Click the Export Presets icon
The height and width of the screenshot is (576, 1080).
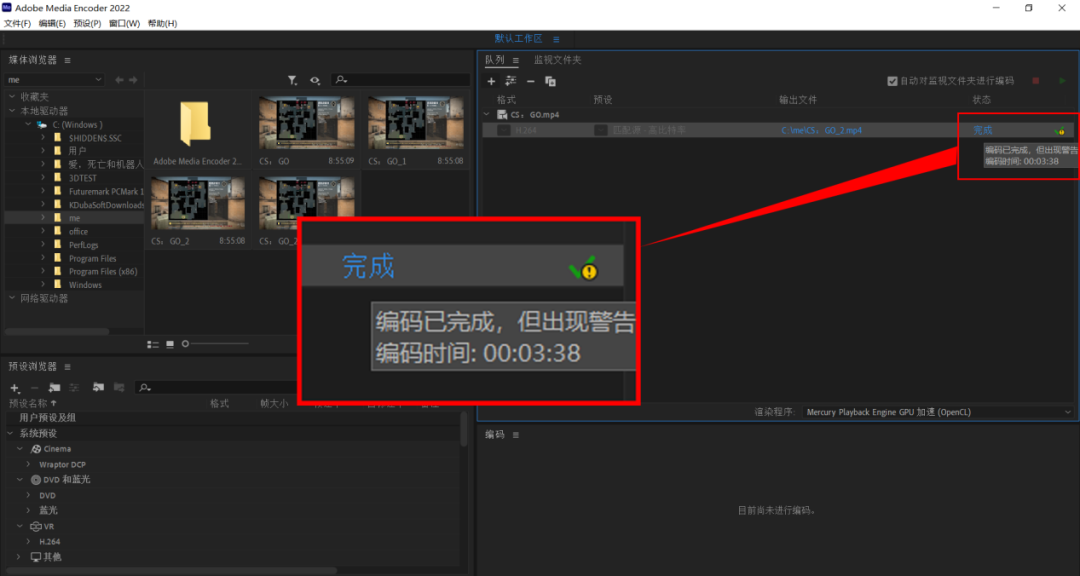point(118,388)
